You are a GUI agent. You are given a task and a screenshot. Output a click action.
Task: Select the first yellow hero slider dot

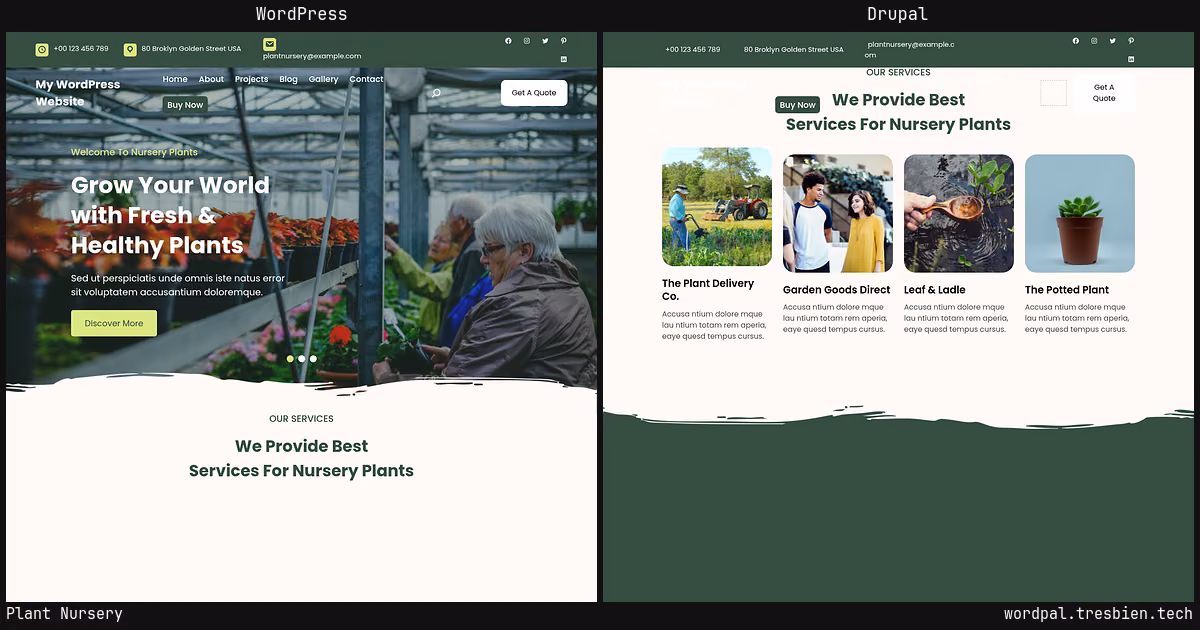290,358
